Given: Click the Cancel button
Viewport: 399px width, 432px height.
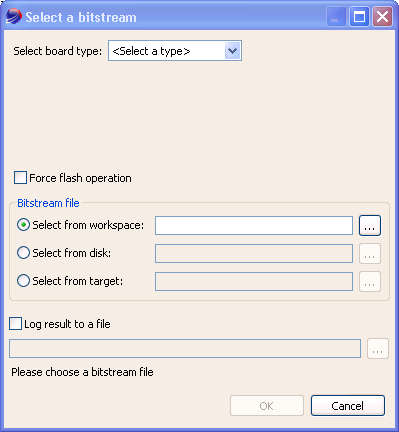Looking at the screenshot, I should pyautogui.click(x=348, y=406).
